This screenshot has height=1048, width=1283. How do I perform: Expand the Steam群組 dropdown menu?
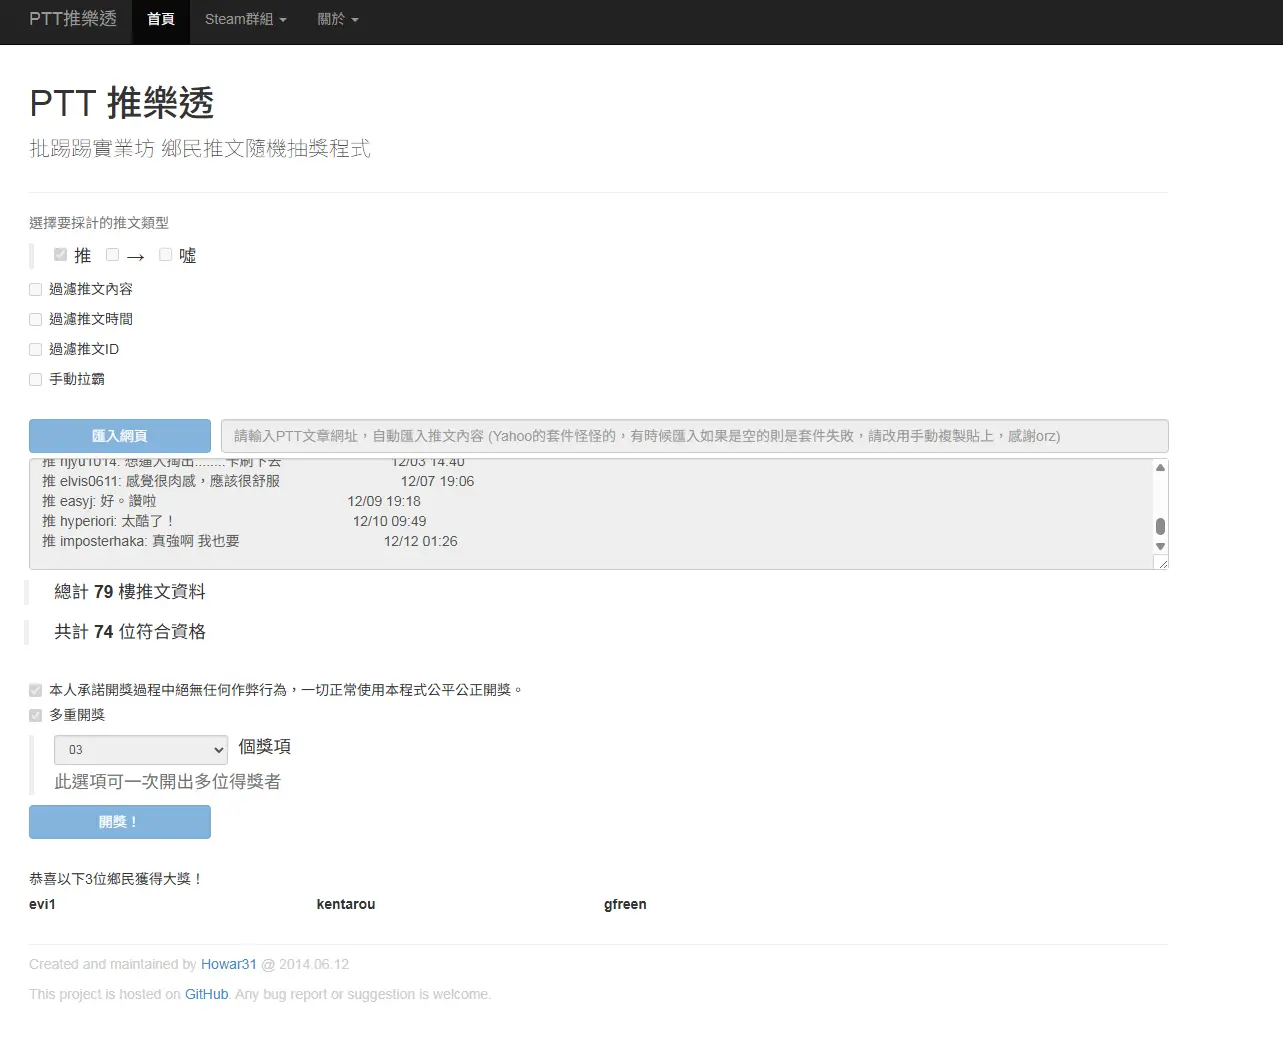245,19
